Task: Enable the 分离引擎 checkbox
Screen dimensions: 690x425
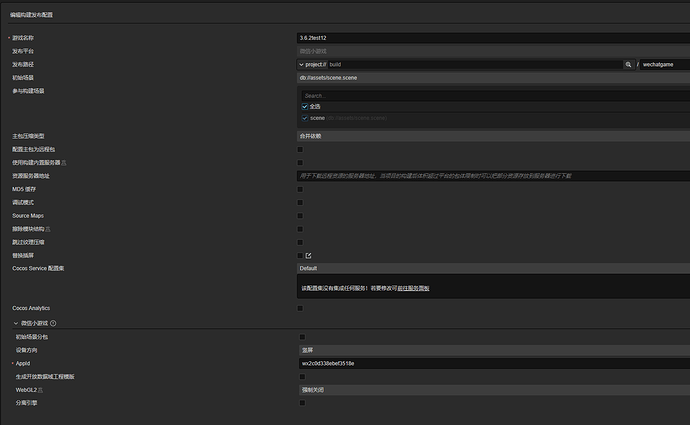Action: coord(302,403)
